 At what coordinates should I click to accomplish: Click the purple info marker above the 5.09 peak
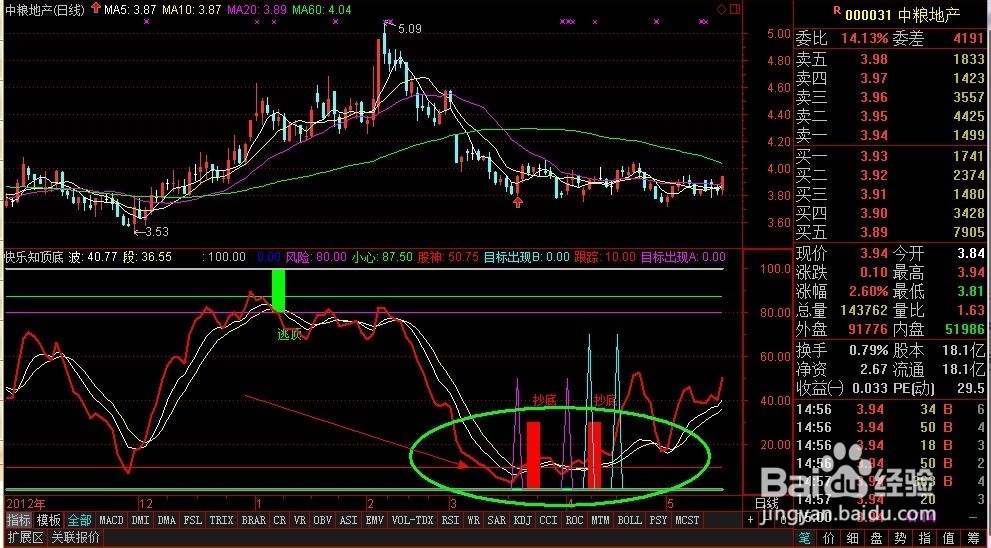pyautogui.click(x=388, y=21)
